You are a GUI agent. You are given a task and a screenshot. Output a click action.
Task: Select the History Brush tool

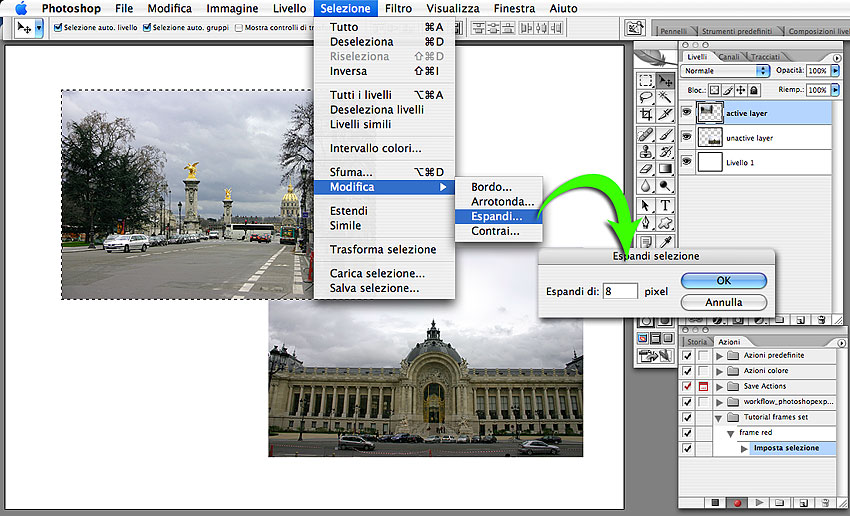(665, 152)
